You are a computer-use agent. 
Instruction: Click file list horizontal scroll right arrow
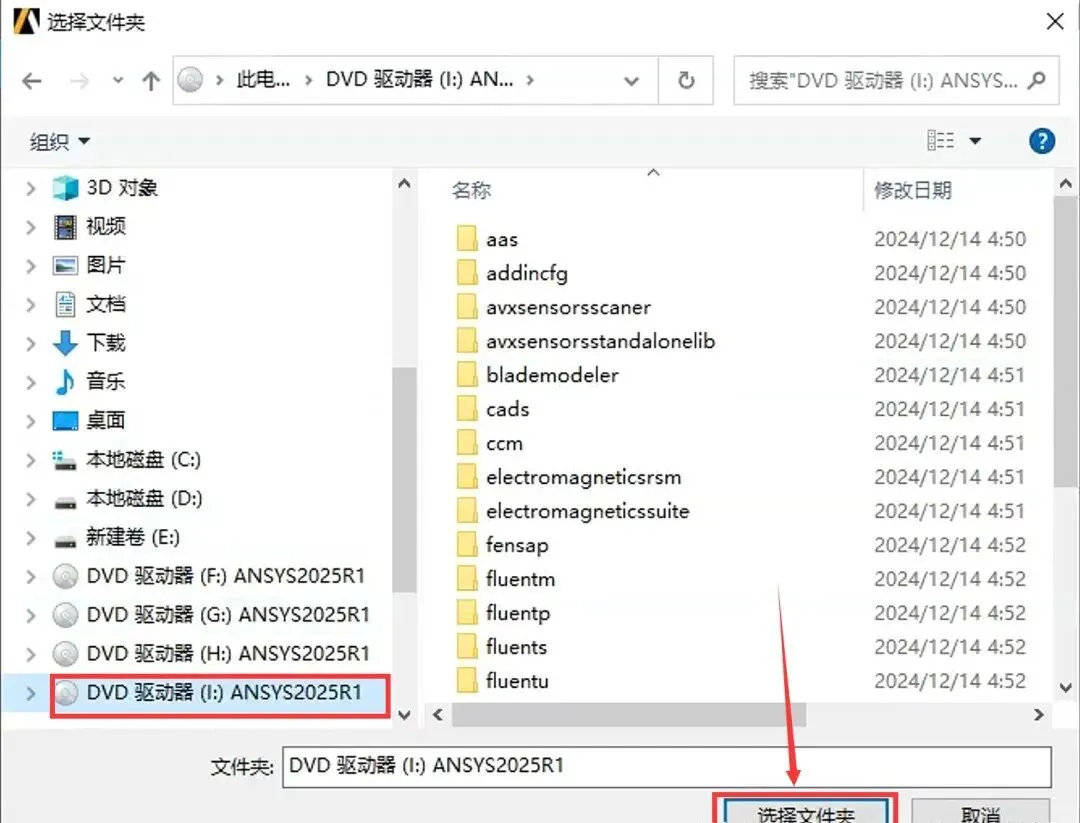(x=1039, y=715)
